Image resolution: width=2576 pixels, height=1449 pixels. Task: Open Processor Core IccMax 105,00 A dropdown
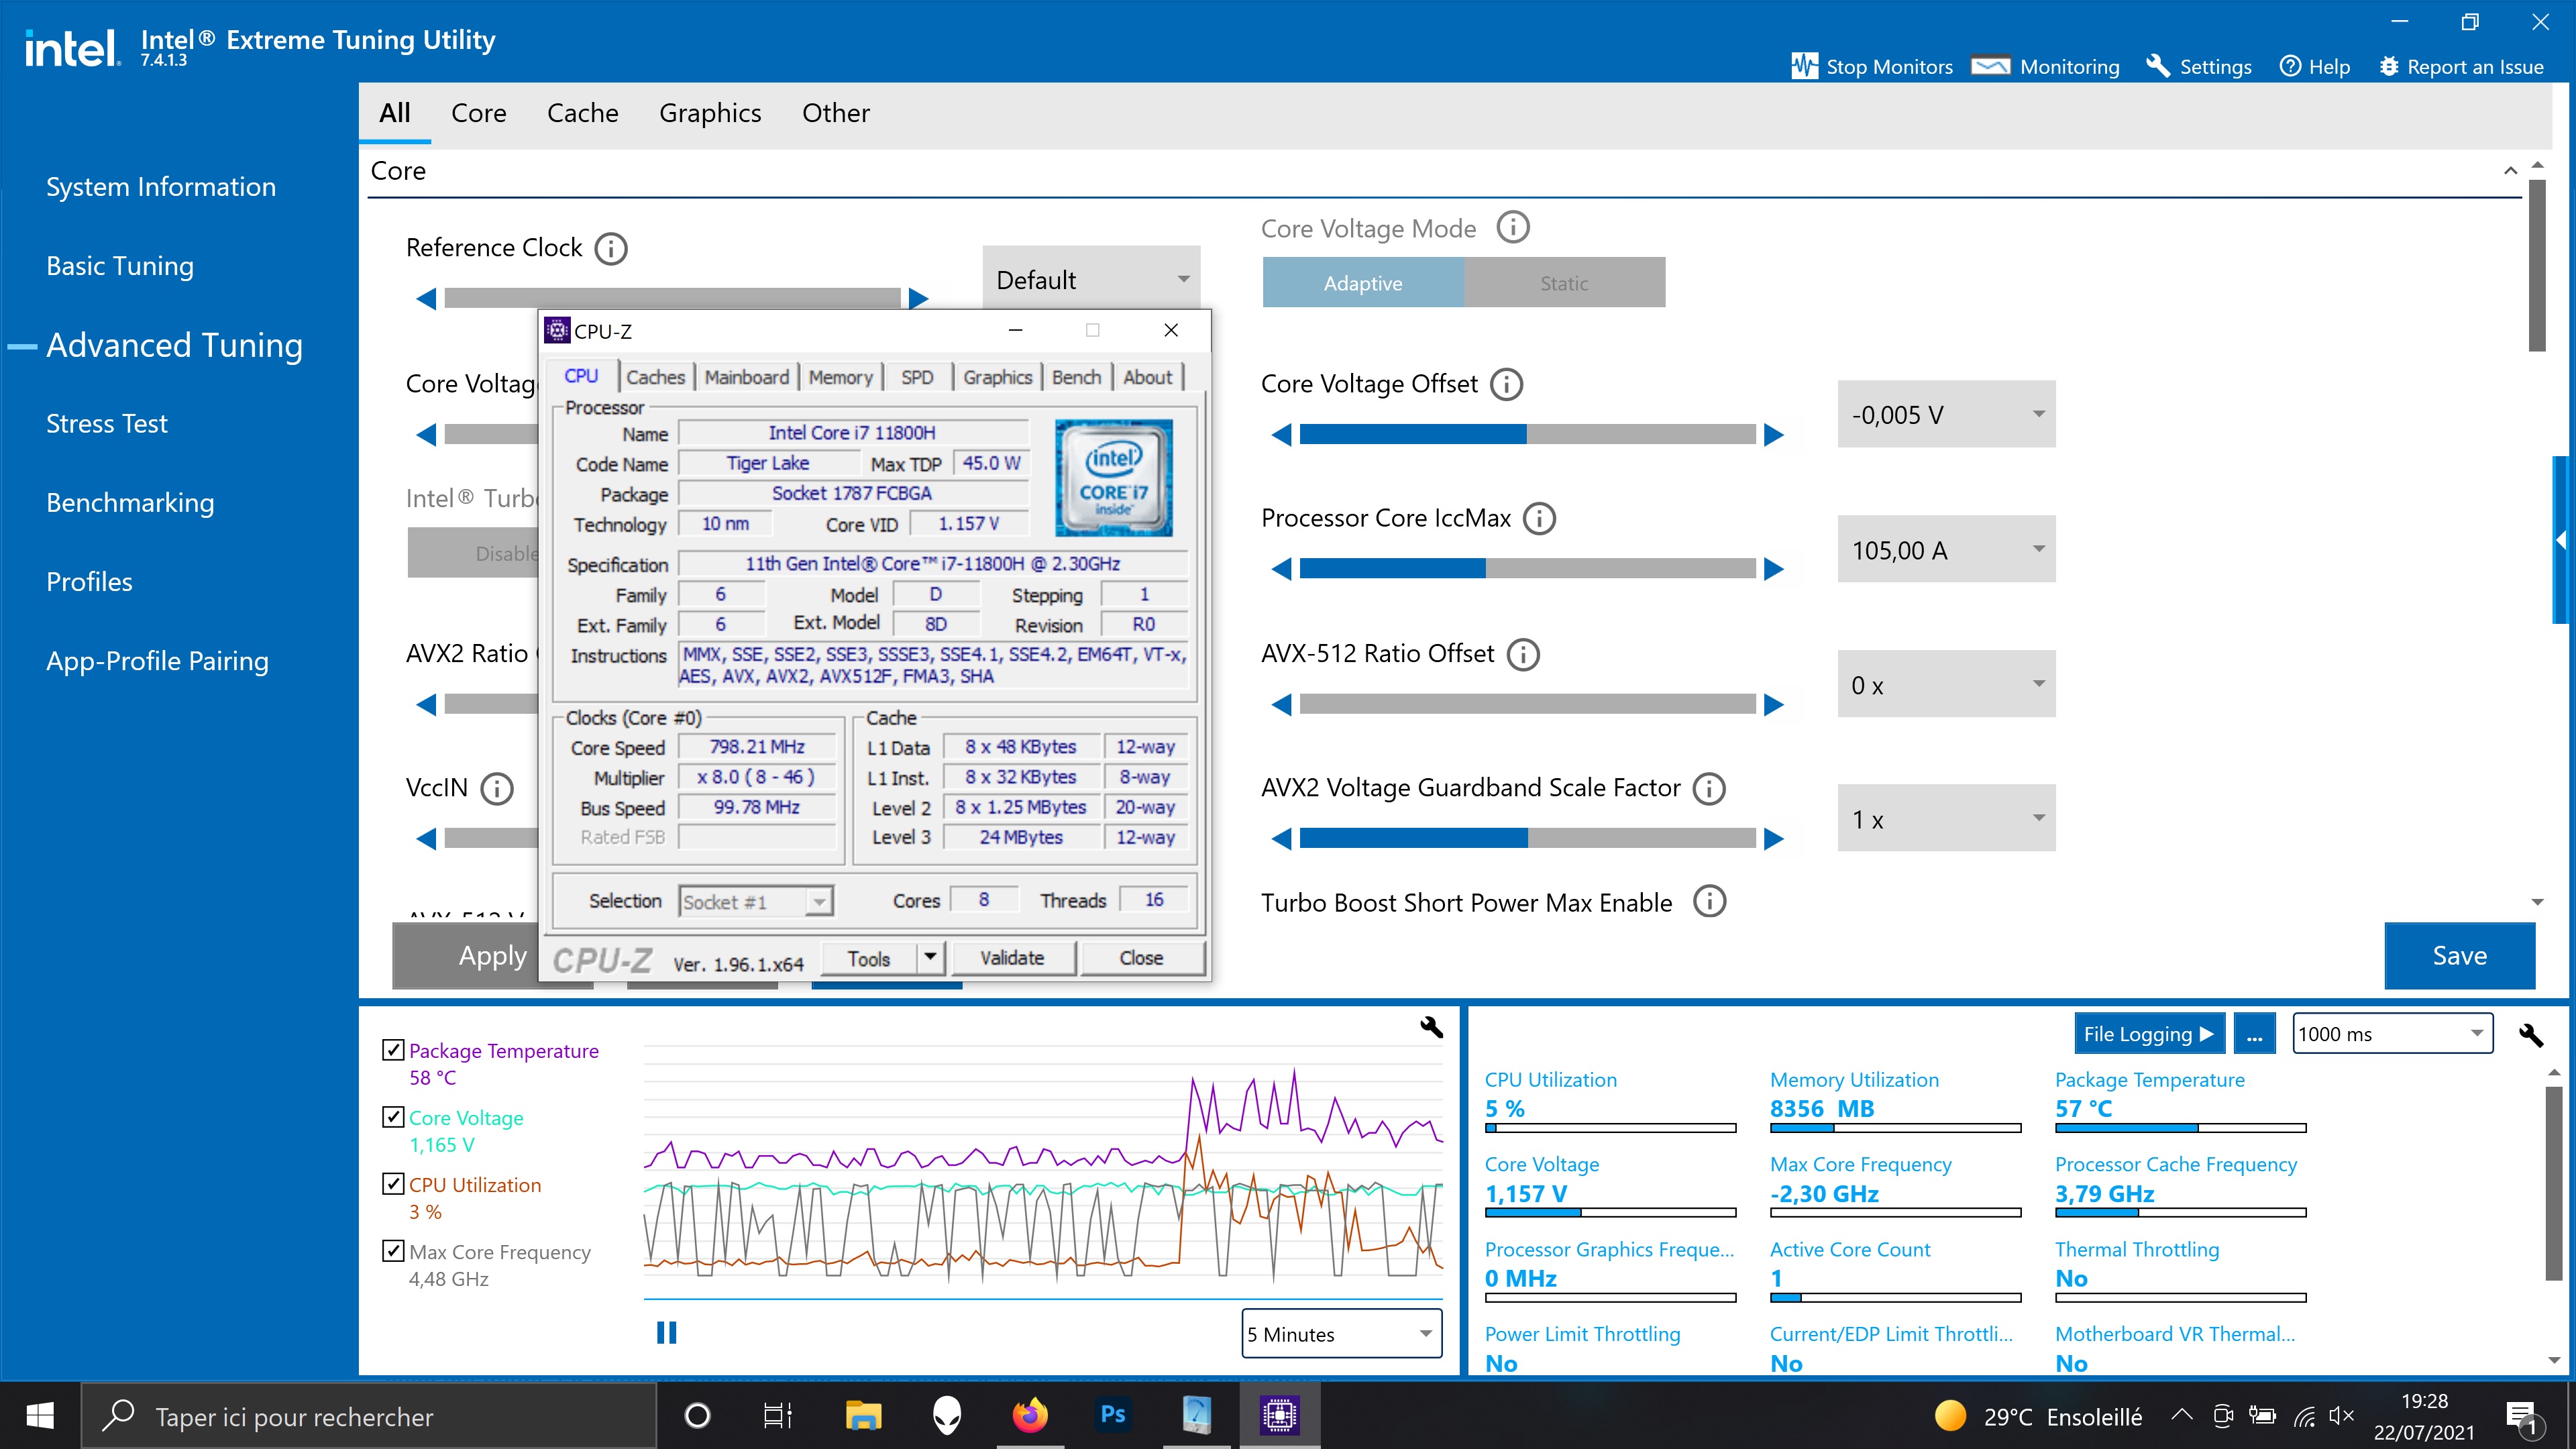coord(1946,549)
